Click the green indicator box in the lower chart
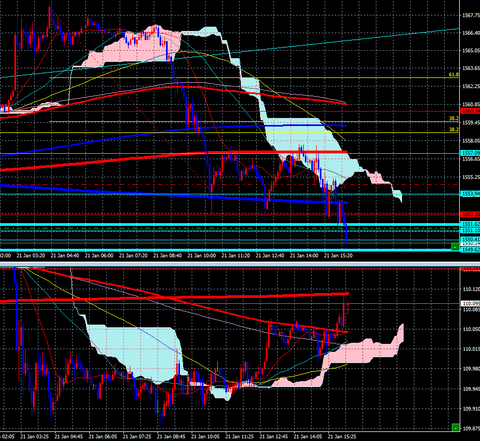The width and height of the screenshot is (480, 441). (455, 427)
